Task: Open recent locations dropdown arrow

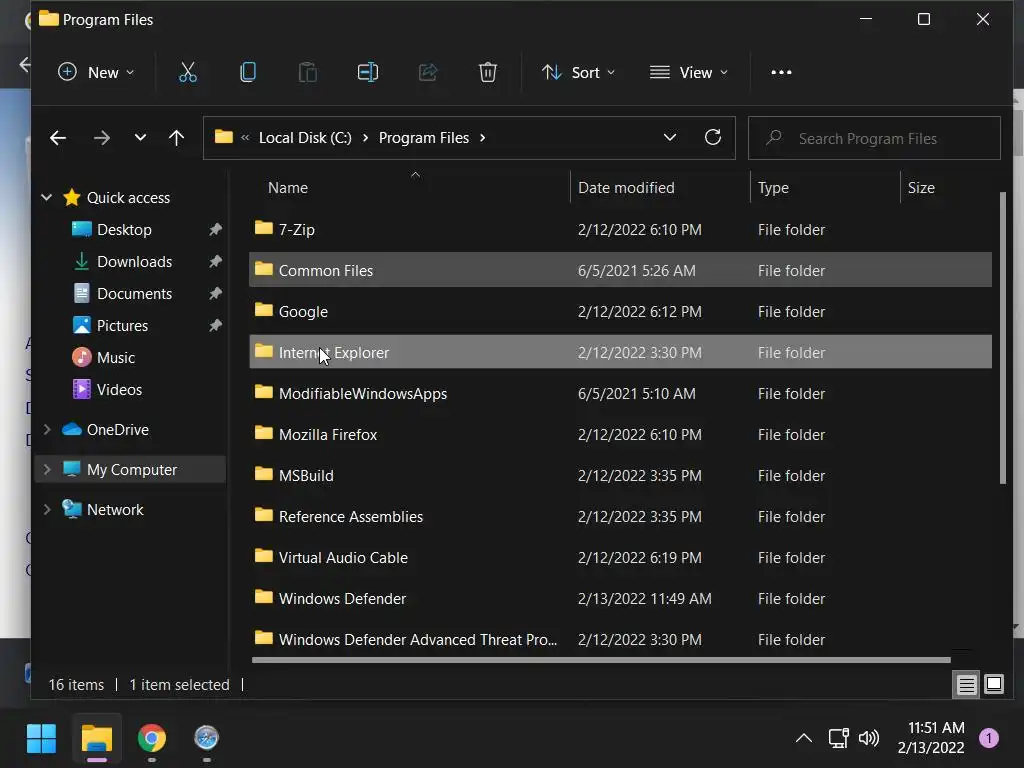Action: click(140, 138)
